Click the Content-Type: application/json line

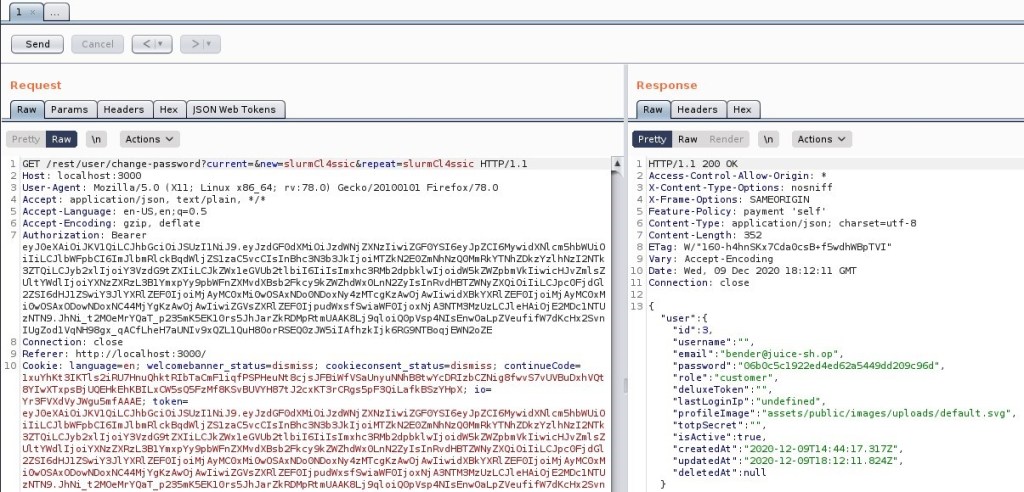tap(782, 223)
